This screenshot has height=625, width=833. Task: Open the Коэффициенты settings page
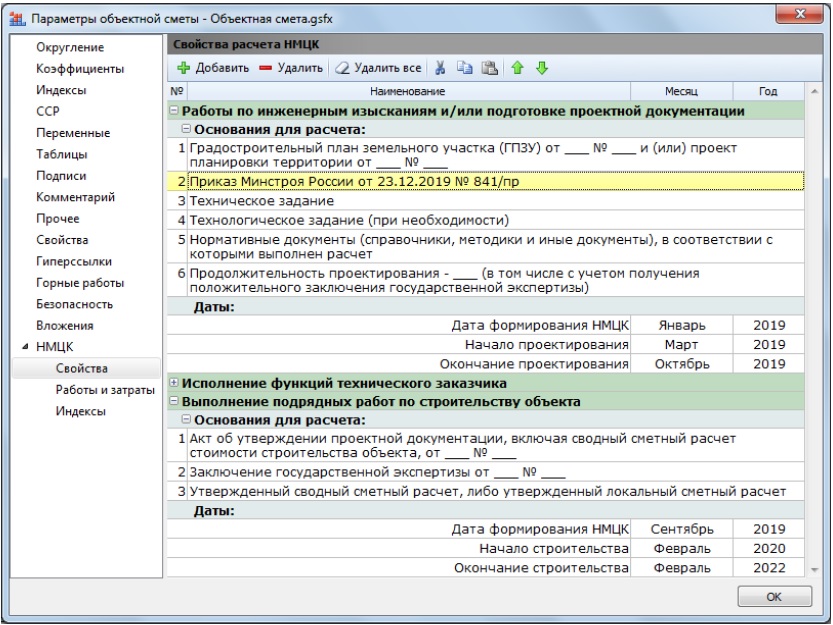point(80,69)
